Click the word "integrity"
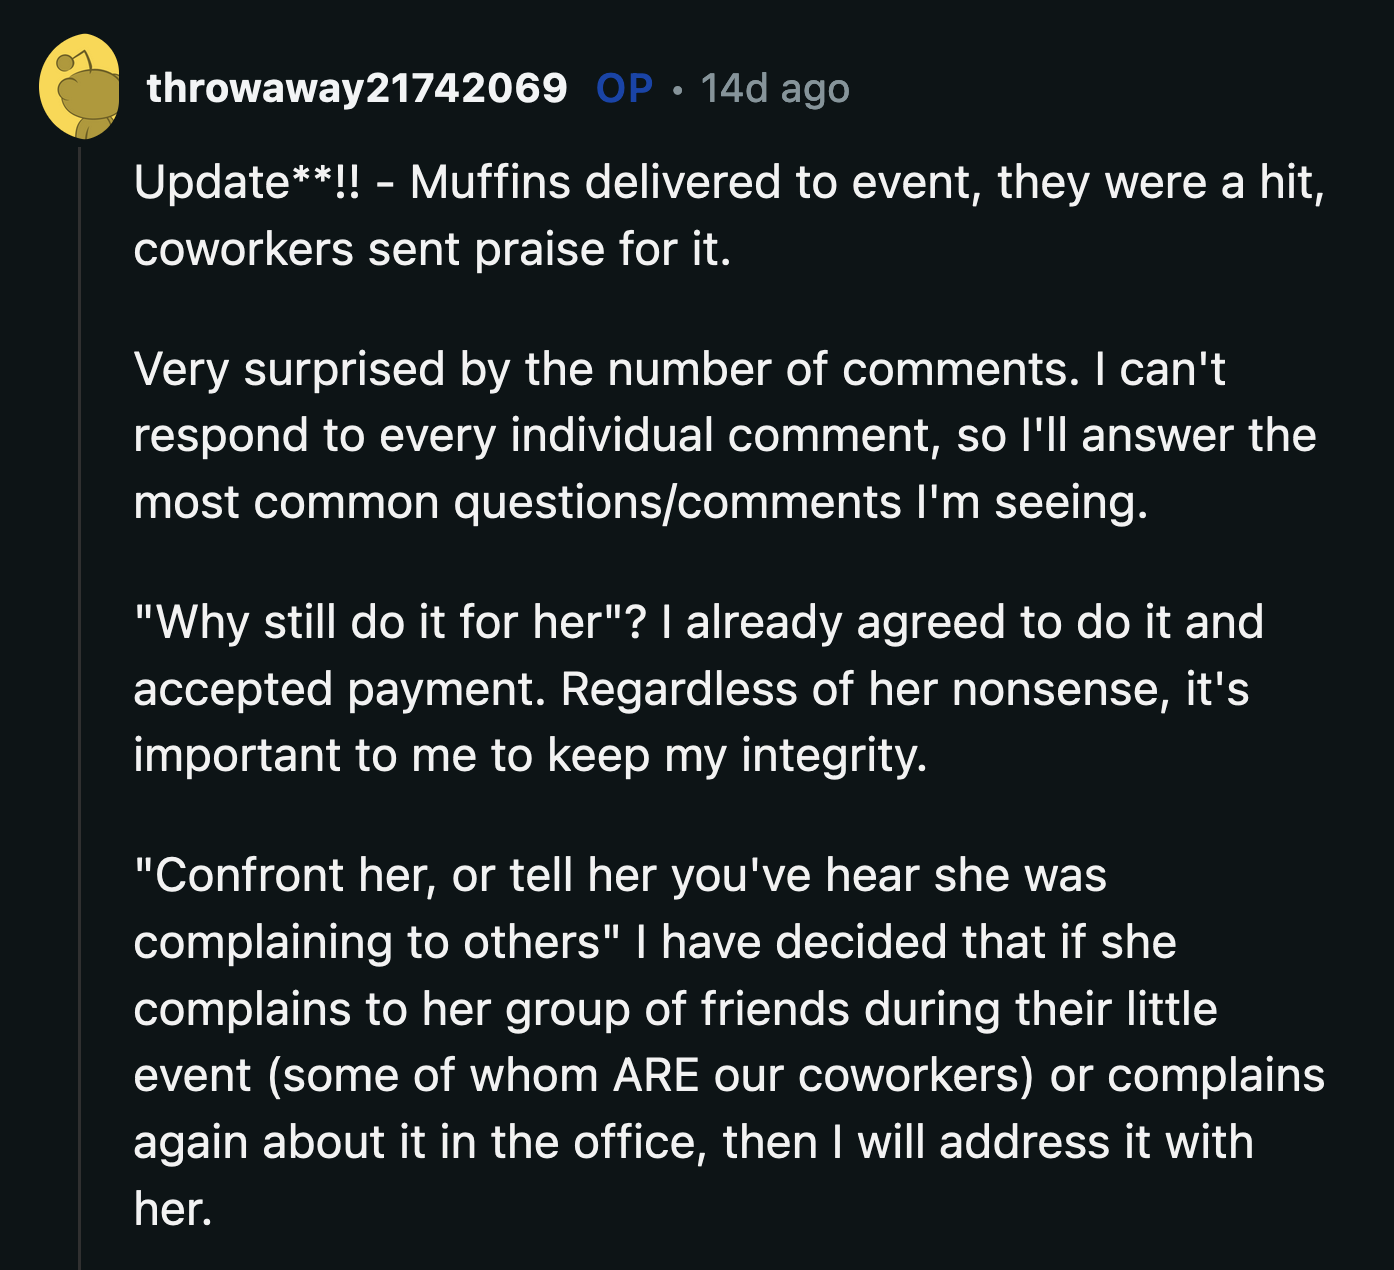Viewport: 1394px width, 1270px height. point(832,755)
